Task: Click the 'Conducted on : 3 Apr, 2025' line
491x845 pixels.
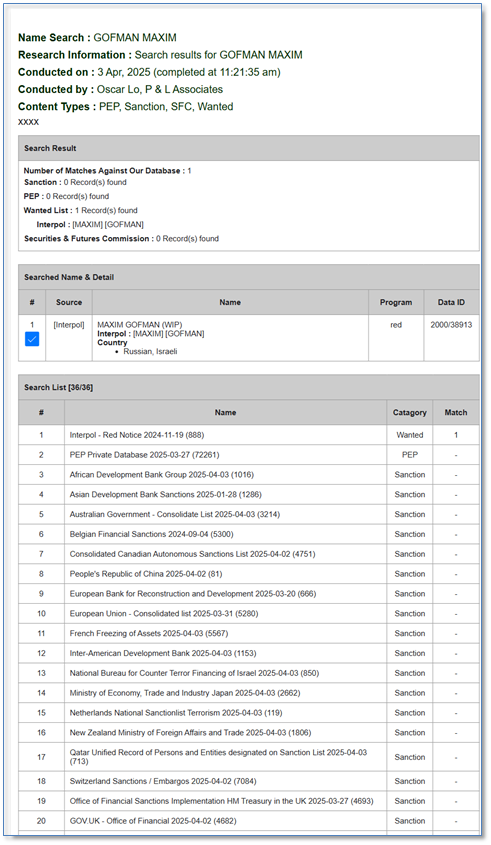Action: tap(149, 72)
